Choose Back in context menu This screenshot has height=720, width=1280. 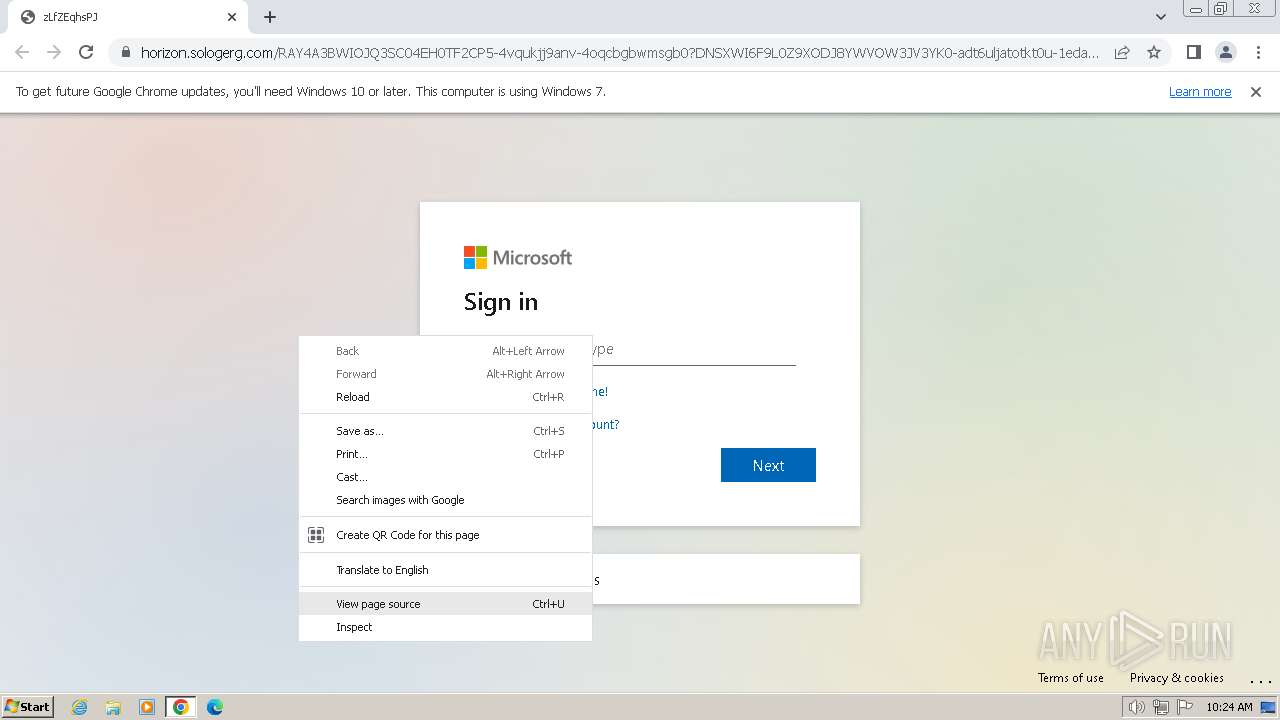tap(446, 351)
